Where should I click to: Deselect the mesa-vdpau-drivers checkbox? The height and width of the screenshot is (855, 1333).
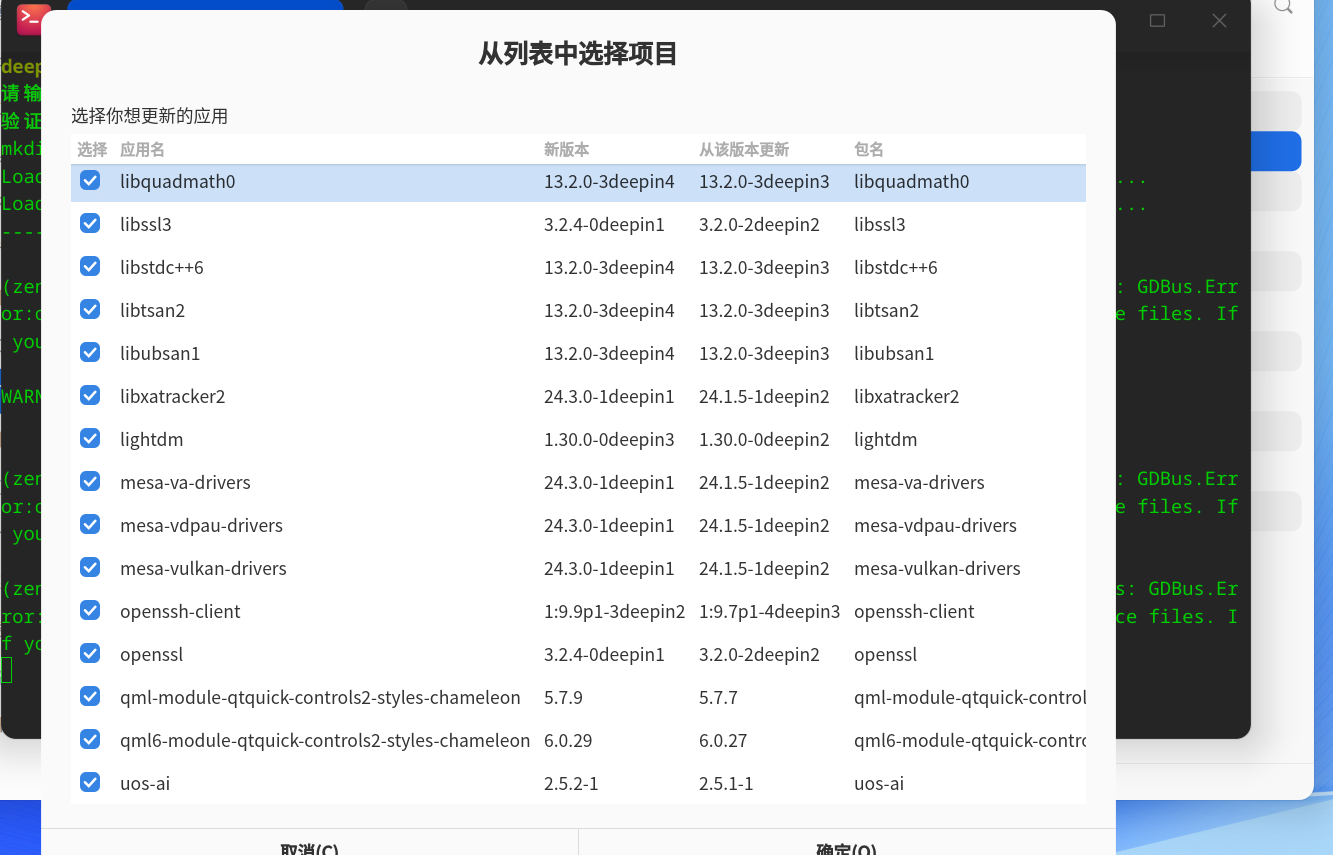click(90, 525)
